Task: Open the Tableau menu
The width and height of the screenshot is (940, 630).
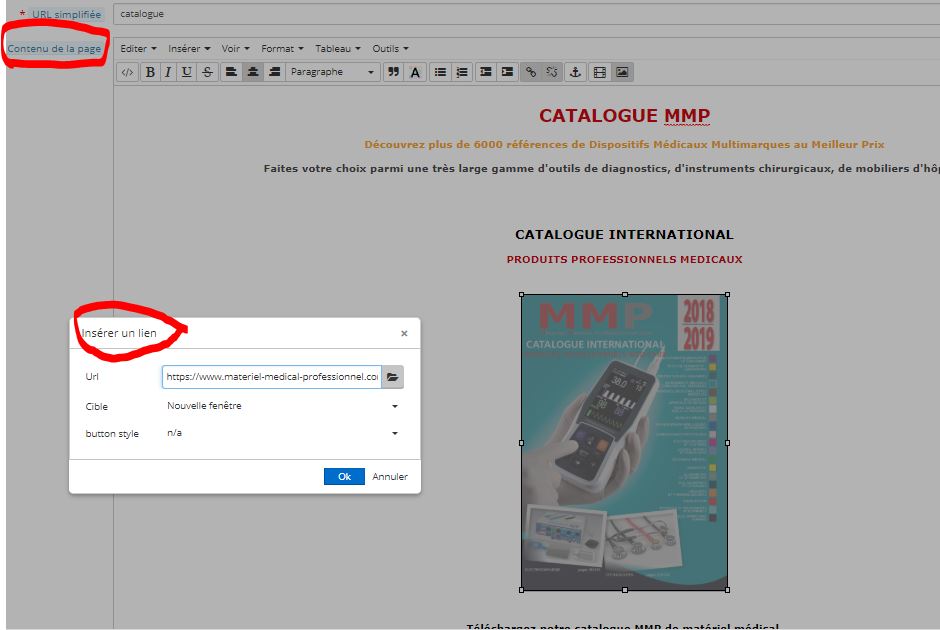Action: tap(338, 49)
